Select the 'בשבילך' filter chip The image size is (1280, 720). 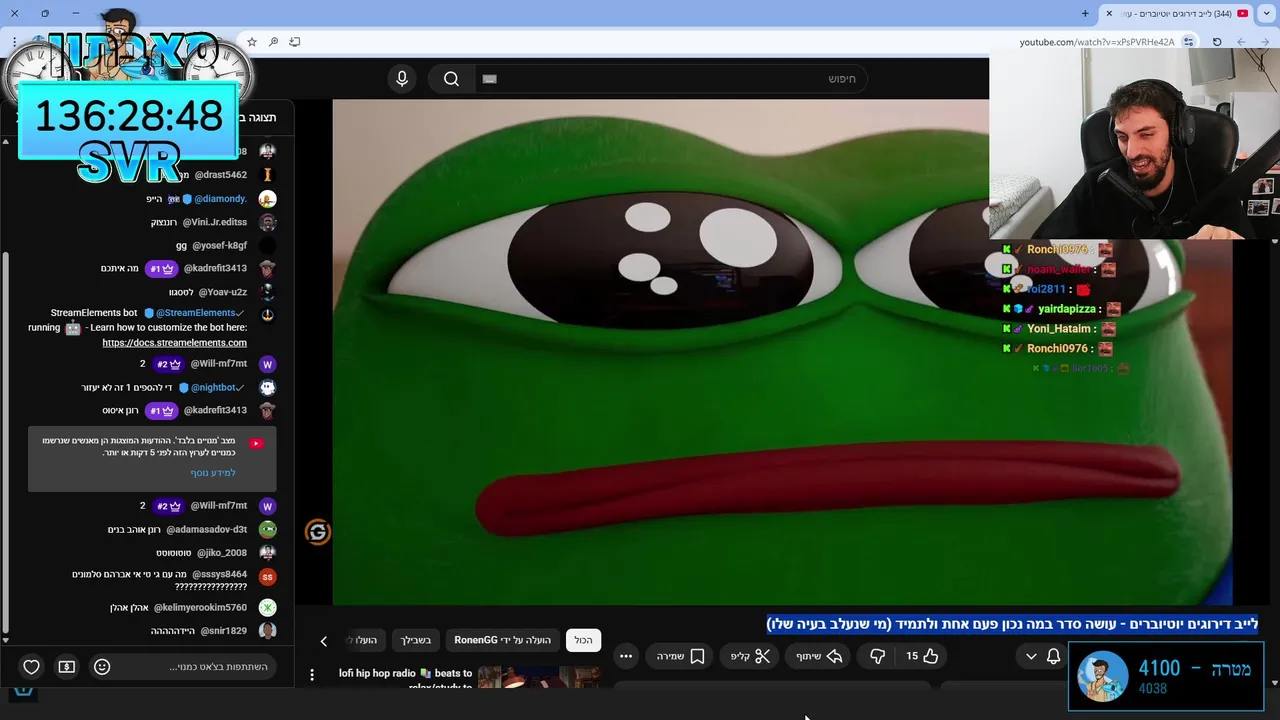click(416, 640)
